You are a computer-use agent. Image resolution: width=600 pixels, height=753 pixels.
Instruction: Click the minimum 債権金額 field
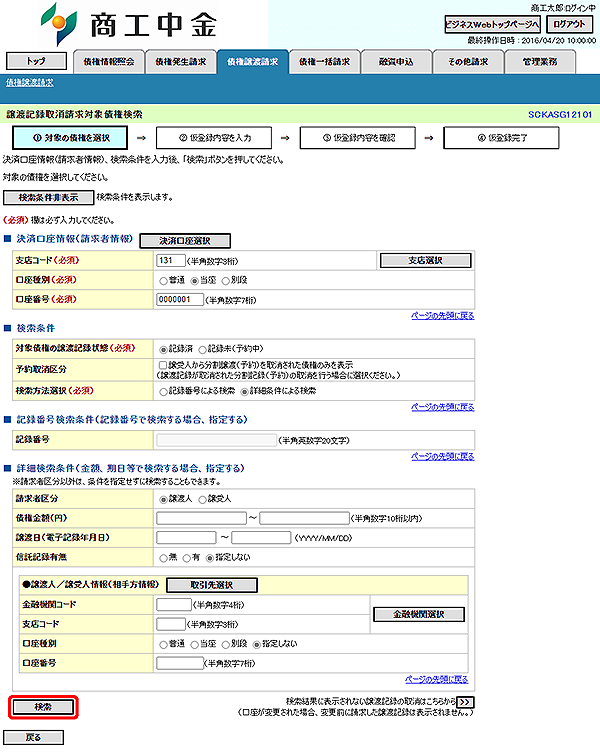[201, 518]
